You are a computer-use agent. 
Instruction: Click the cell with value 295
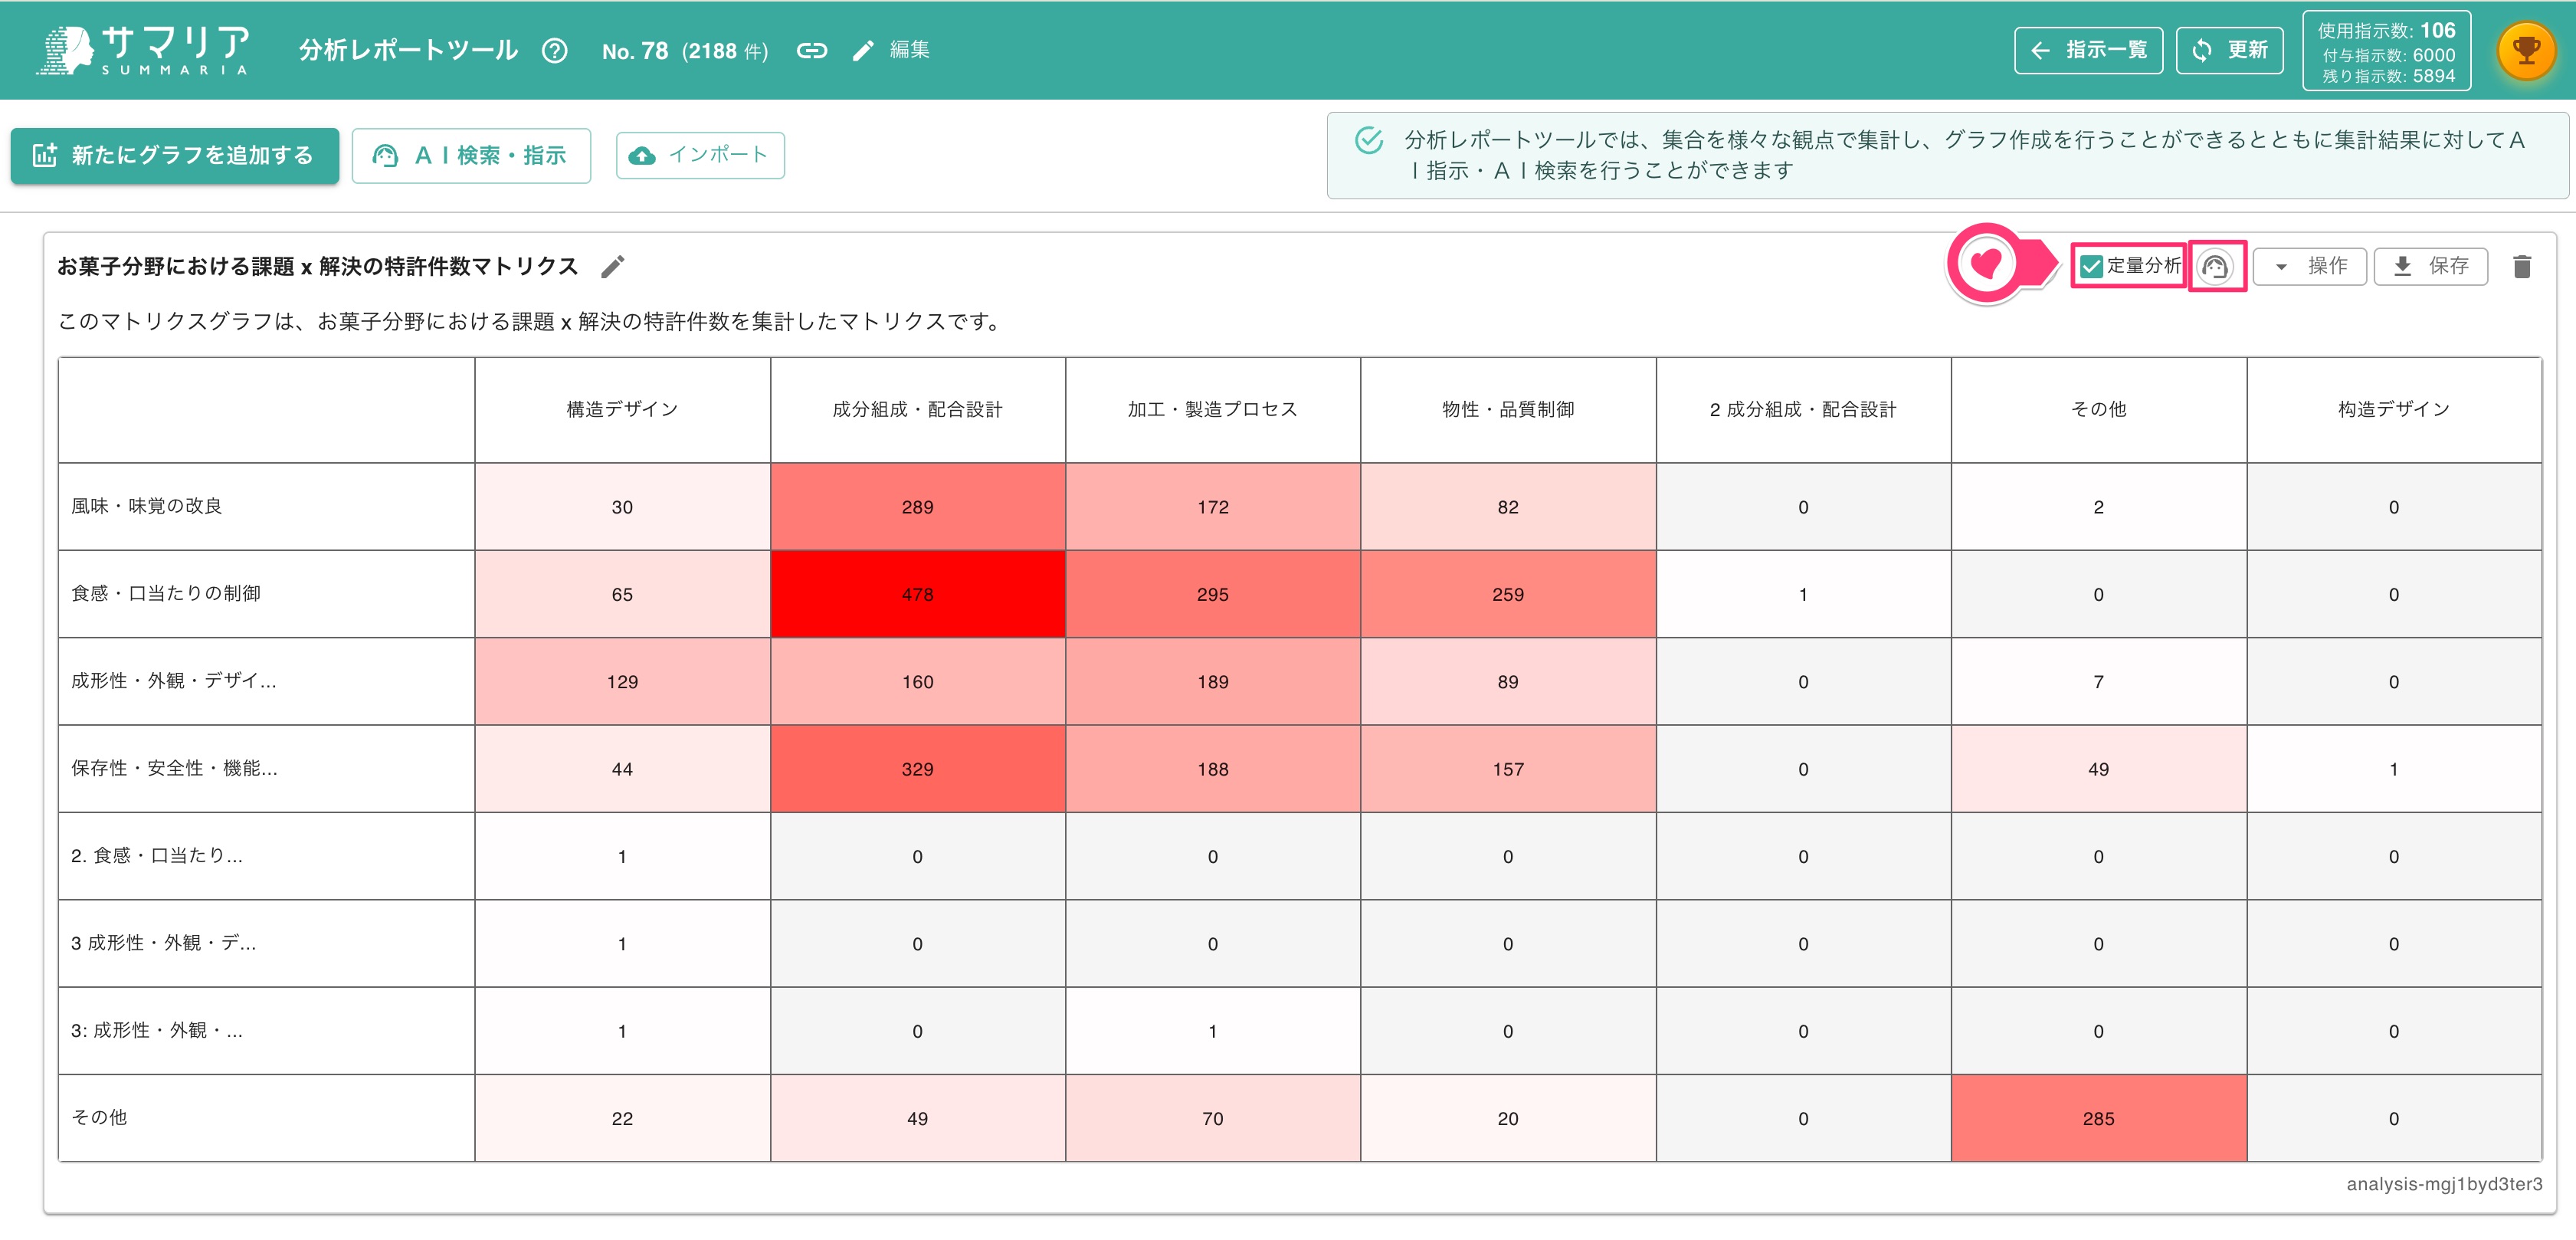pos(1212,594)
